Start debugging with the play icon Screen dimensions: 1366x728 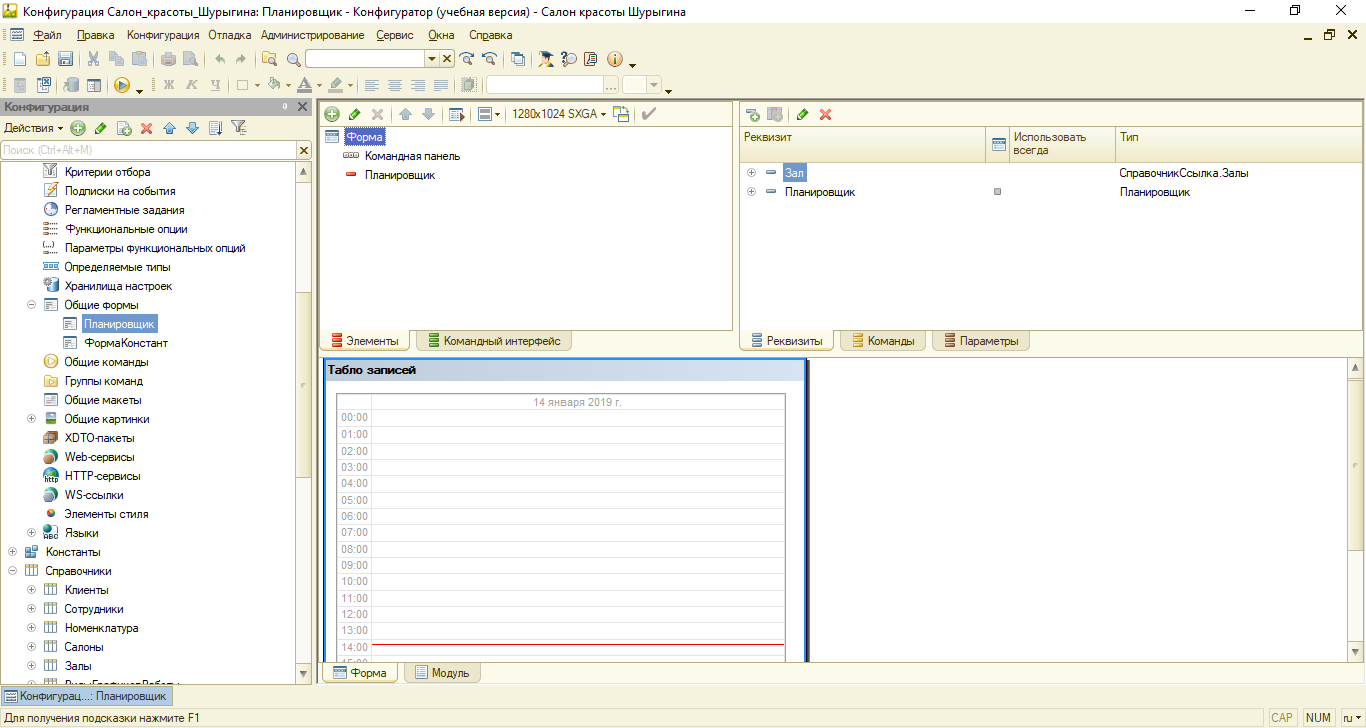pyautogui.click(x=122, y=85)
